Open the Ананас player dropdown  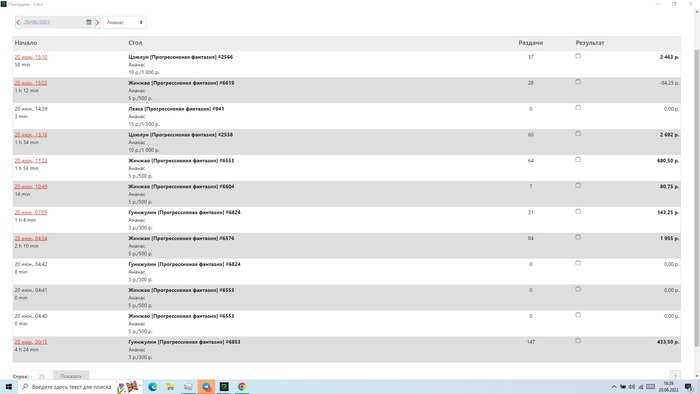[x=125, y=22]
